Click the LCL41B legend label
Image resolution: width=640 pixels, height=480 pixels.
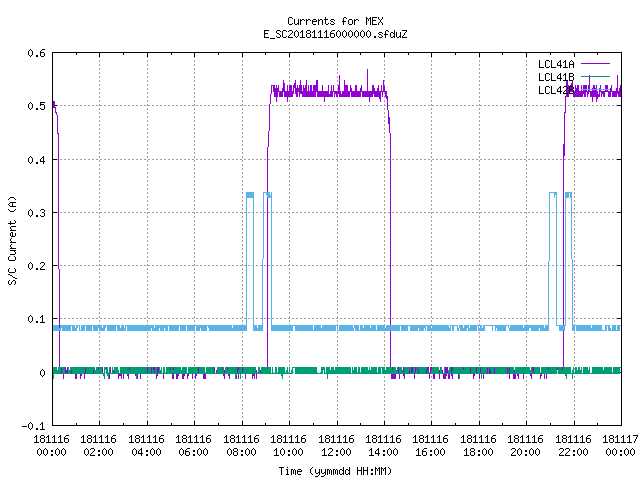pyautogui.click(x=556, y=77)
